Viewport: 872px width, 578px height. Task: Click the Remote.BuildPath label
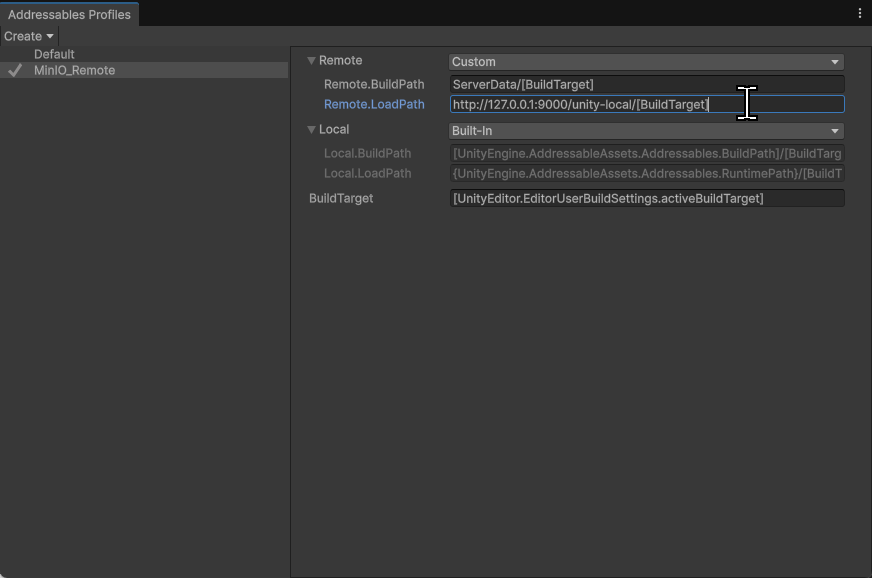(374, 85)
